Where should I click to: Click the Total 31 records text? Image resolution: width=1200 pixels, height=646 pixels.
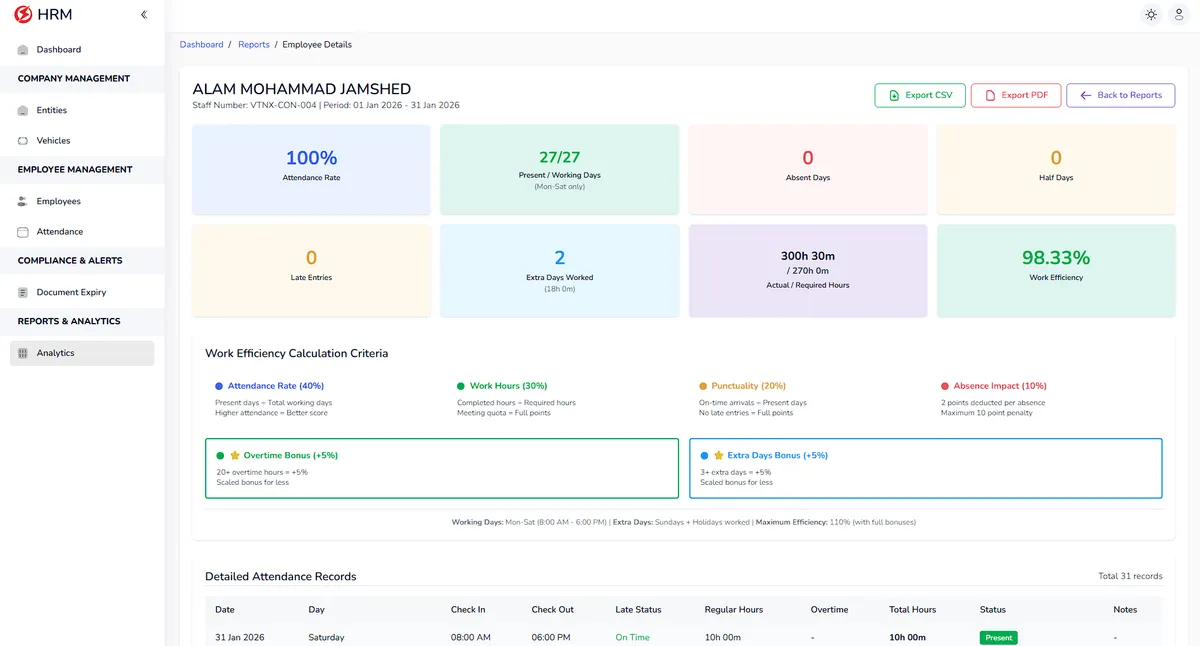point(1130,577)
